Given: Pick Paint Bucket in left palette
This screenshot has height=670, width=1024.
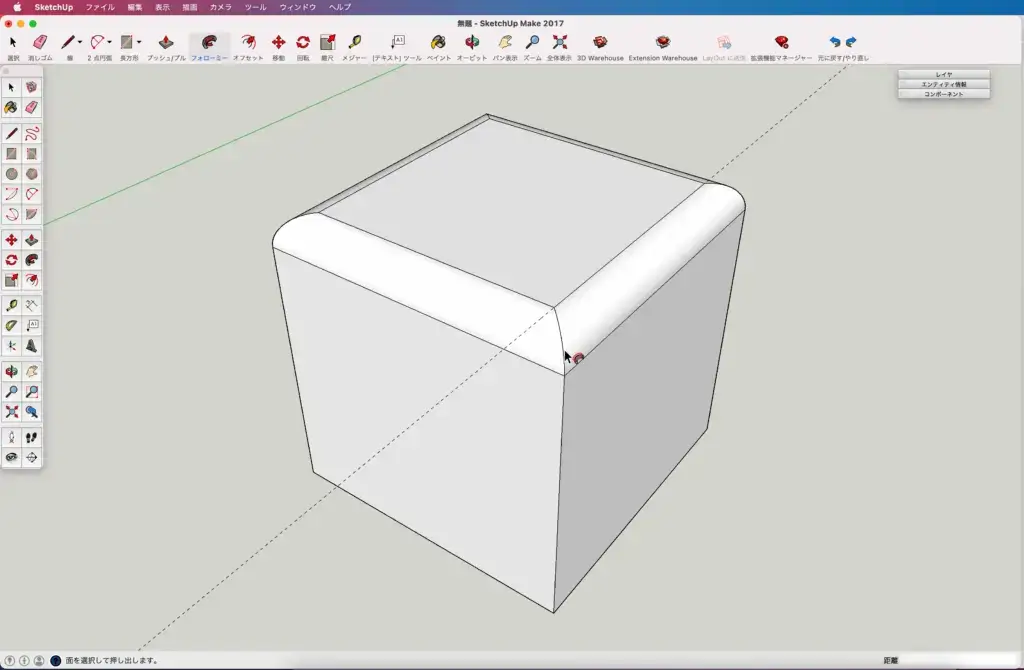Looking at the screenshot, I should [11, 107].
